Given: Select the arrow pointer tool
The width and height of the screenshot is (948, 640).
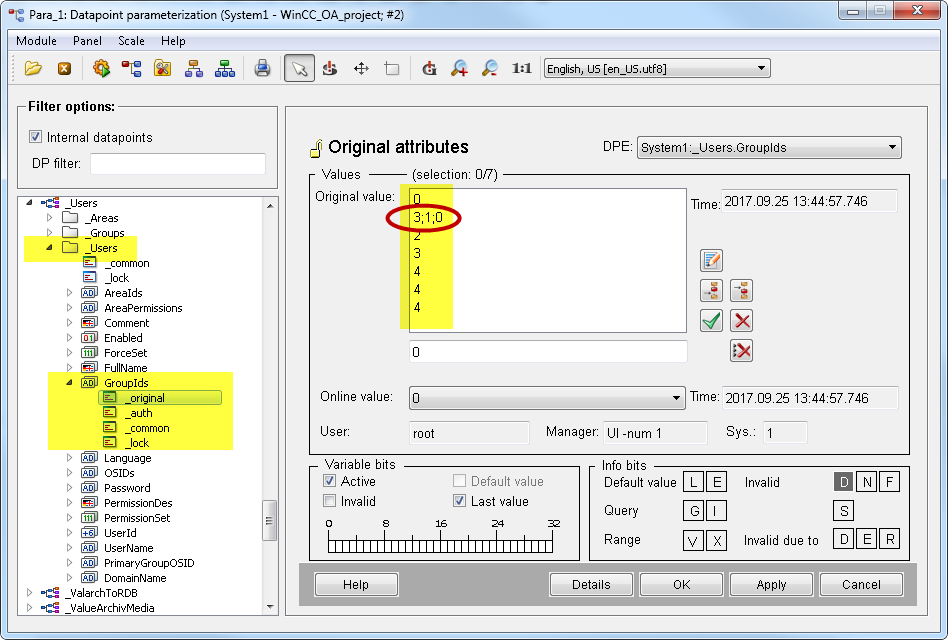Looking at the screenshot, I should (x=298, y=69).
